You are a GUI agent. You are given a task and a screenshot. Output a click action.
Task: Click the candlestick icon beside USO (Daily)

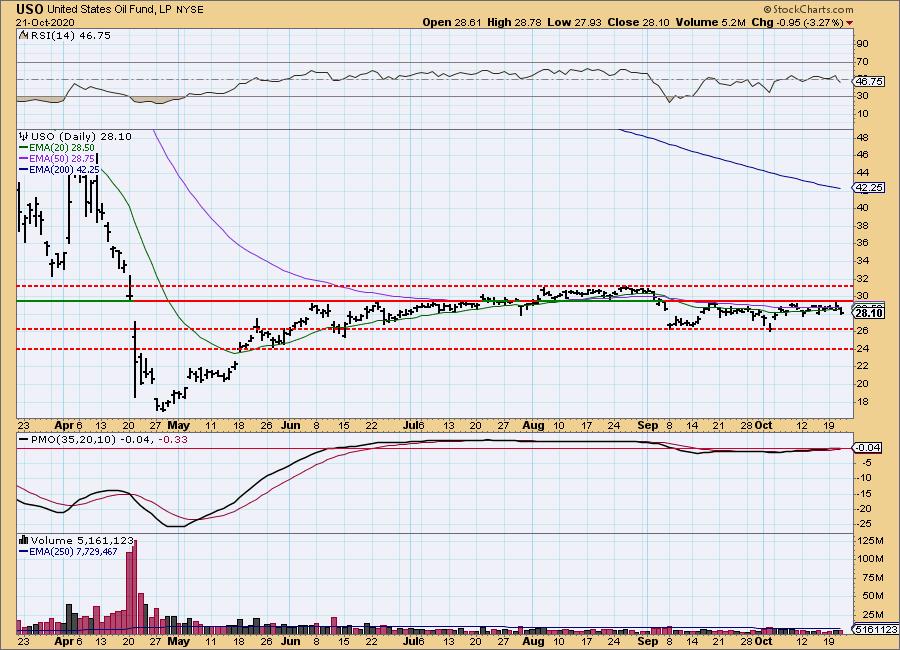(23, 136)
